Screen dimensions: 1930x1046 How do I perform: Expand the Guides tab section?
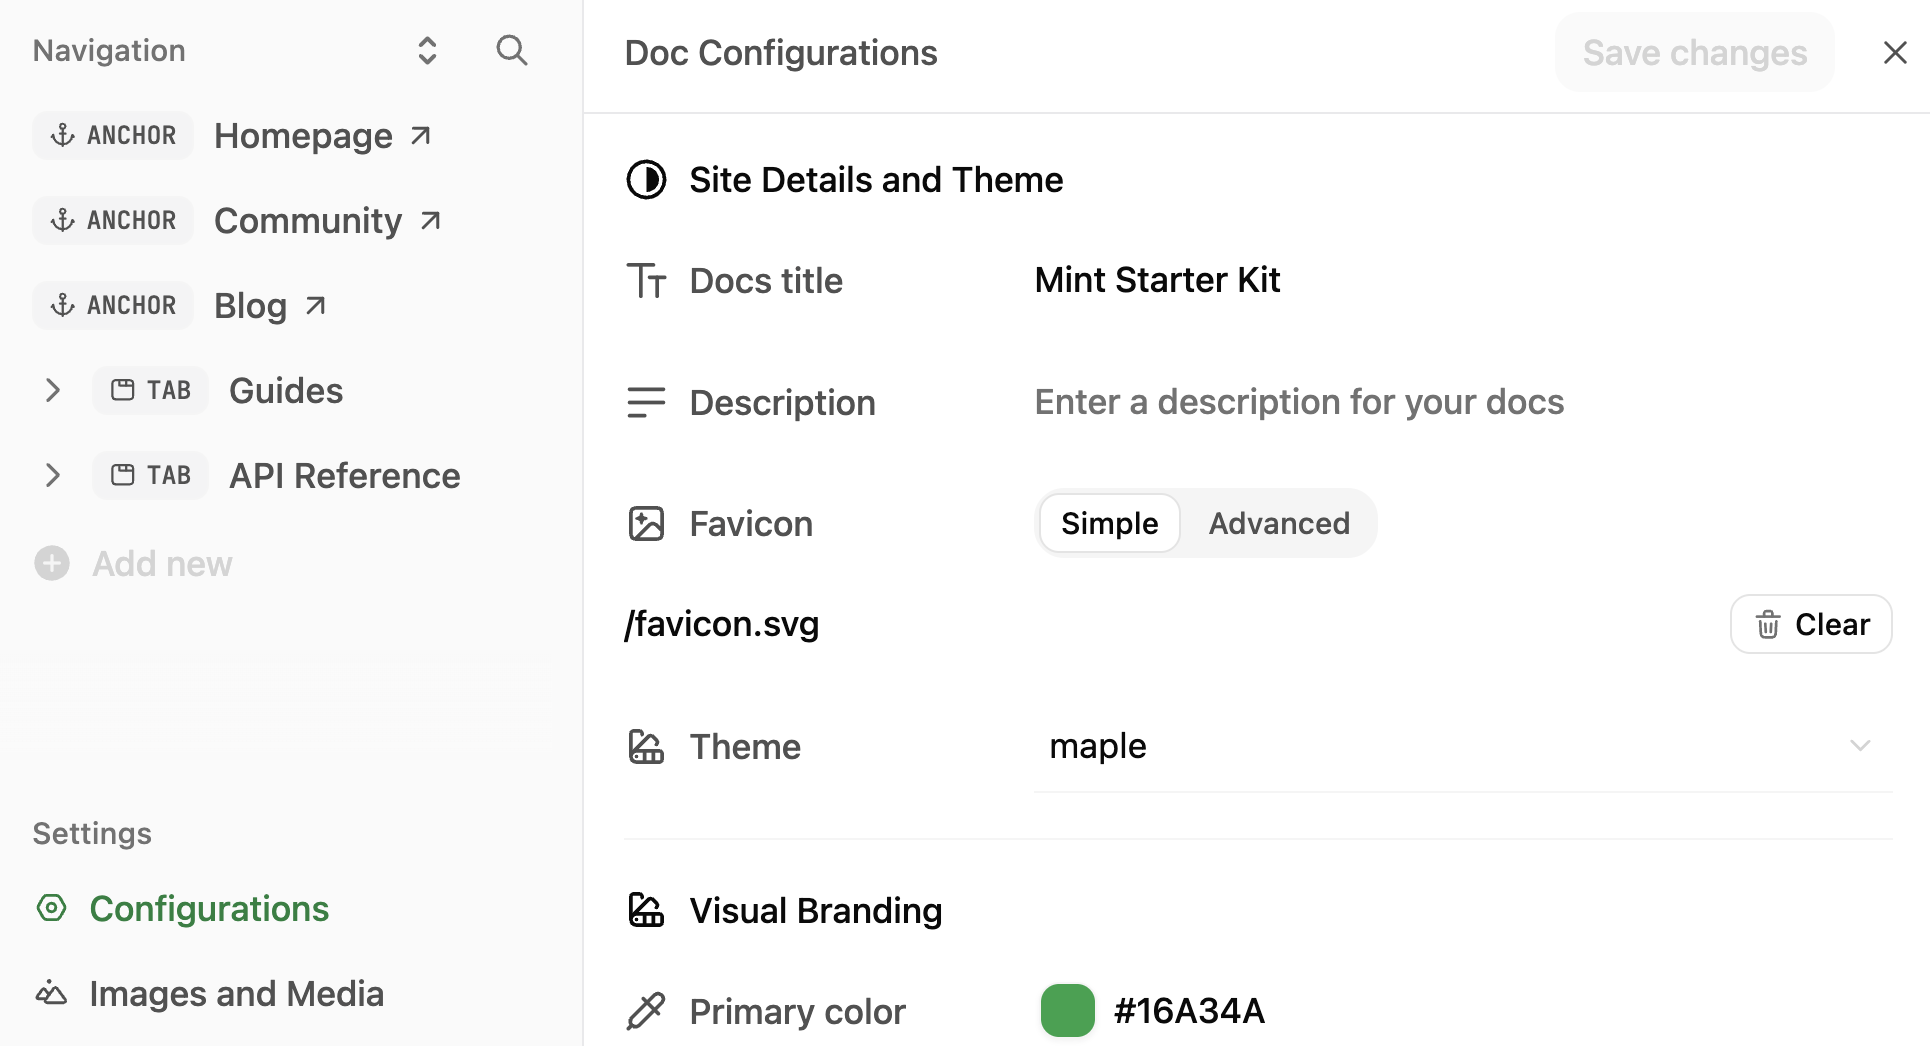pos(52,390)
